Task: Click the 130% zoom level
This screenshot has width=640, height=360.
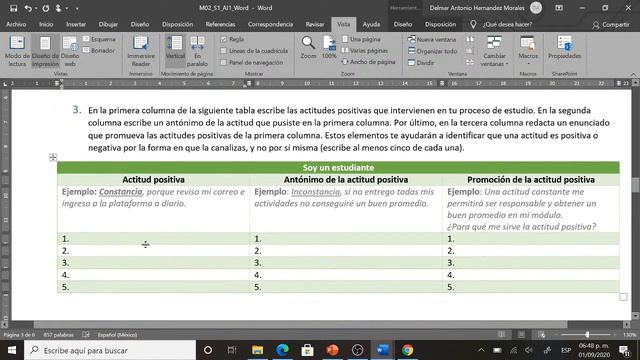Action: coord(629,335)
